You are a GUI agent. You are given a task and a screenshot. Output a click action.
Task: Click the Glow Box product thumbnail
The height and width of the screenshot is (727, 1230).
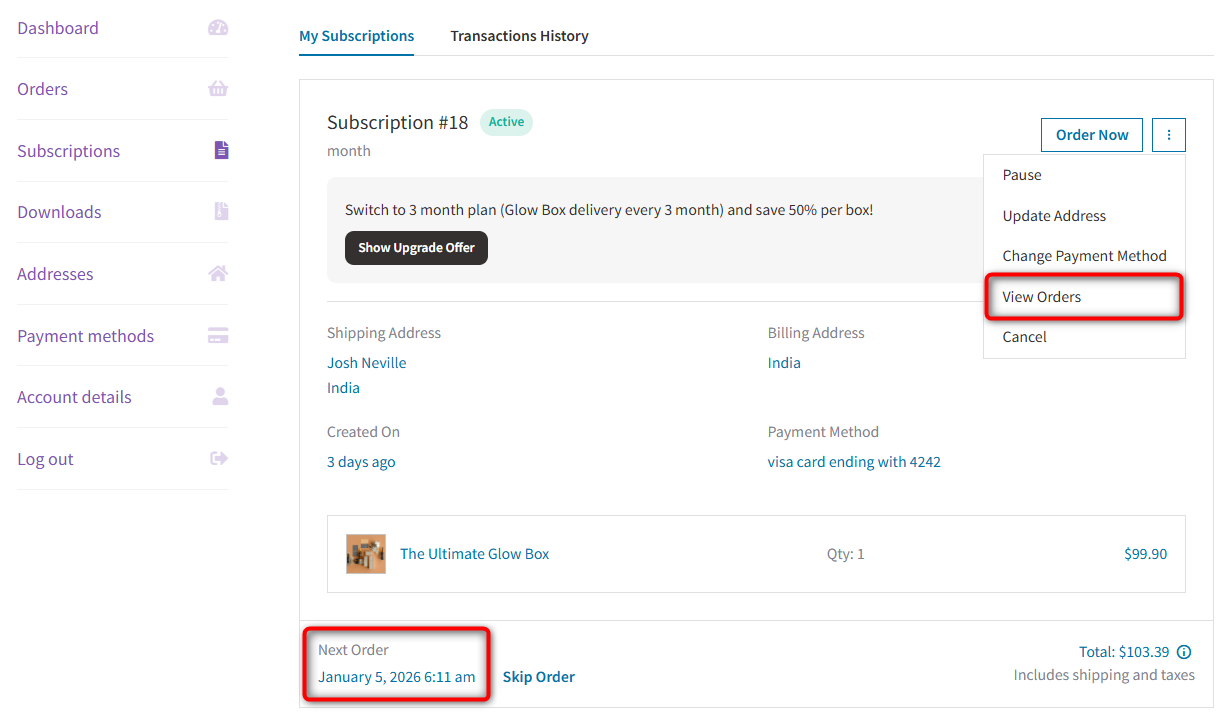tap(366, 553)
